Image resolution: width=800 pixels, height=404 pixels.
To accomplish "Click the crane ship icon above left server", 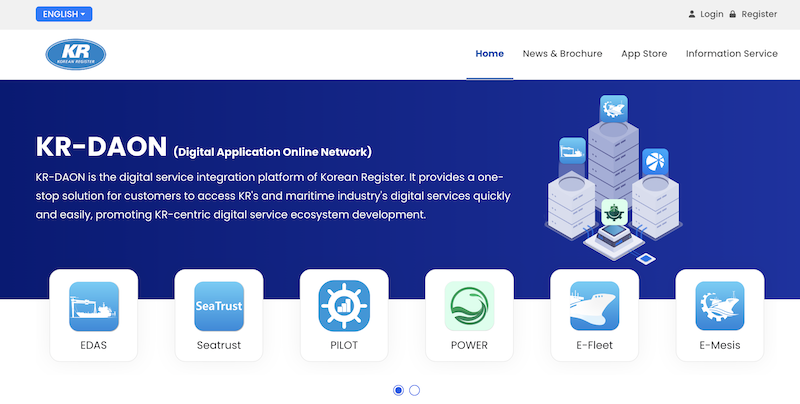I will pos(572,150).
